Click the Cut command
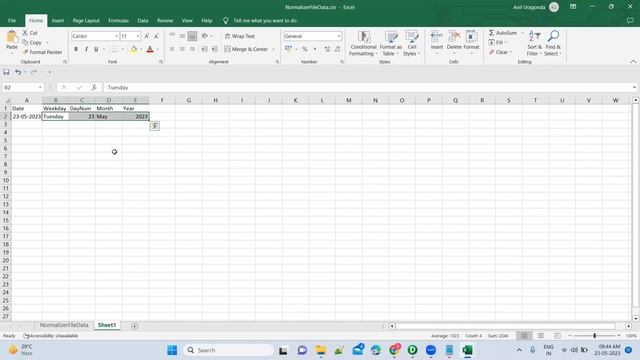The image size is (640, 360). pyautogui.click(x=30, y=33)
